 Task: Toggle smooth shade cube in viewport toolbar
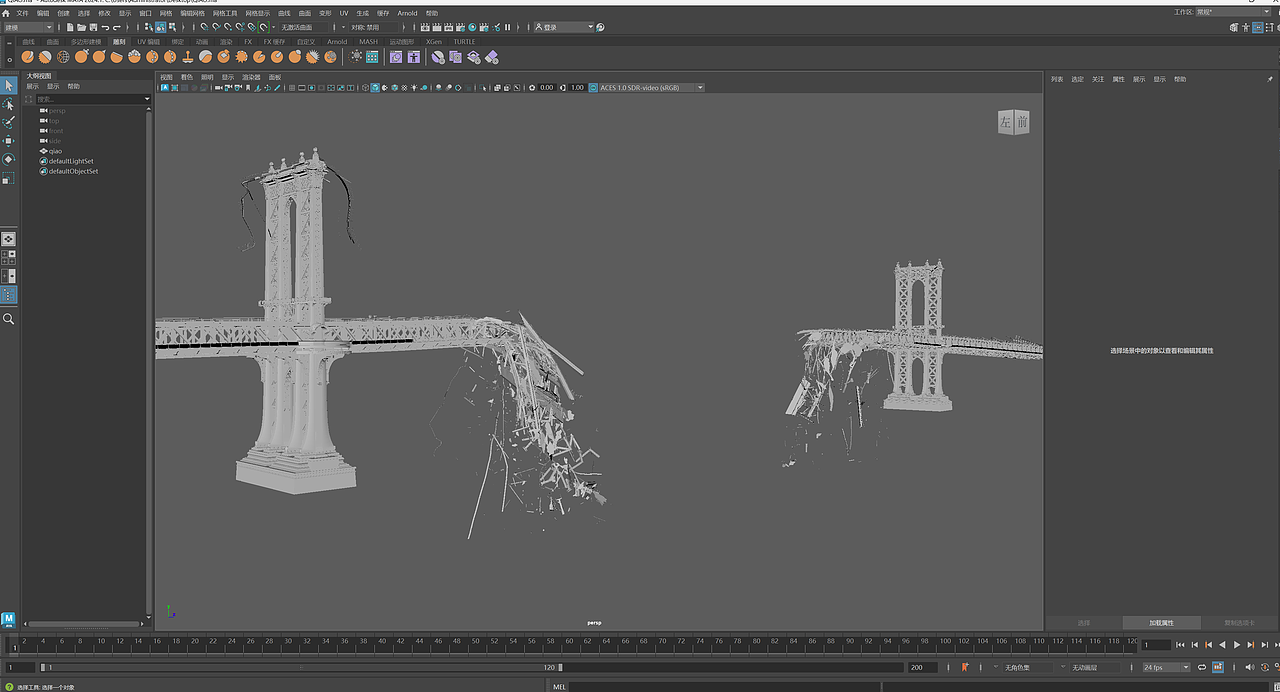click(375, 87)
